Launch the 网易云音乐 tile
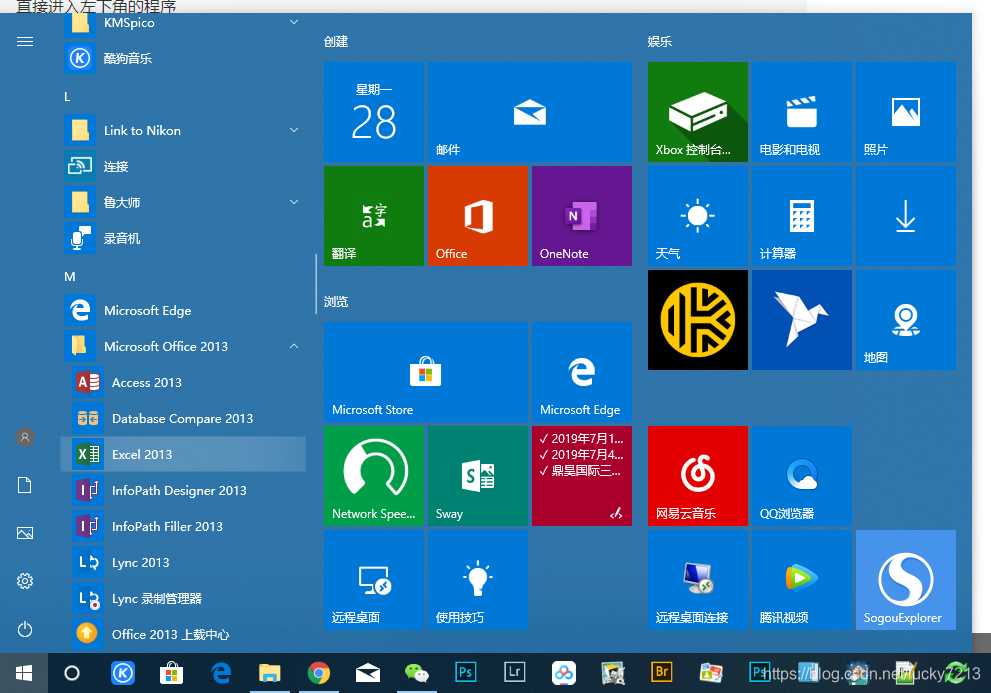 [698, 475]
